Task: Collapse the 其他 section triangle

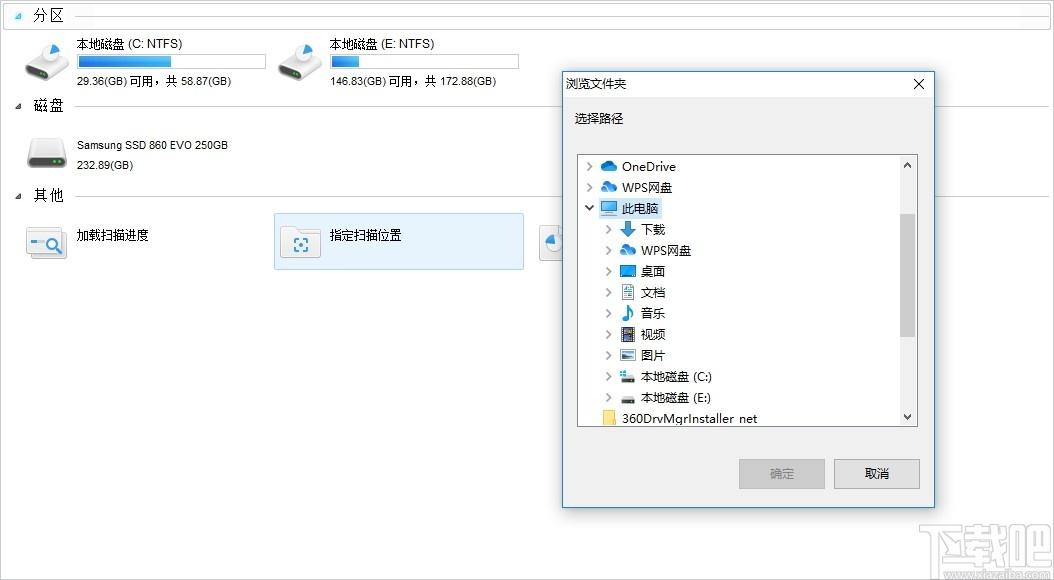Action: 18,196
